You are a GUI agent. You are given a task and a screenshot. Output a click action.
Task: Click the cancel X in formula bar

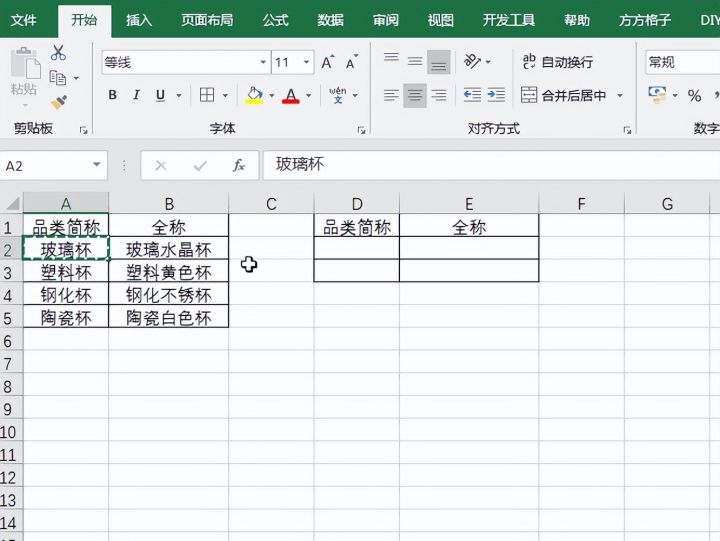(161, 165)
